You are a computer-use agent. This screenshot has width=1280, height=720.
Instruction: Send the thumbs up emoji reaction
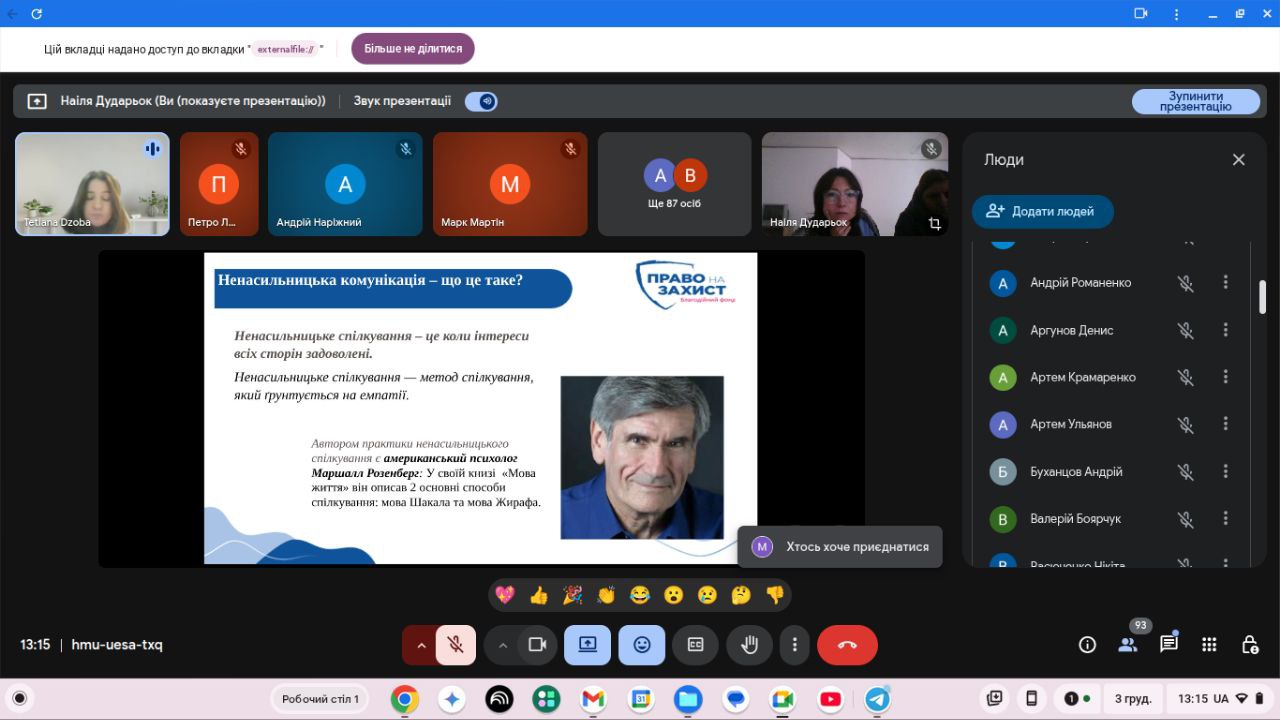(x=539, y=595)
